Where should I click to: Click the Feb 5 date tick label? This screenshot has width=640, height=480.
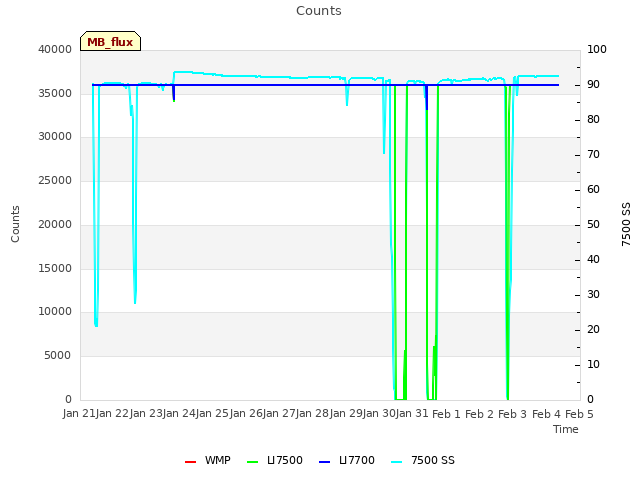tap(579, 414)
